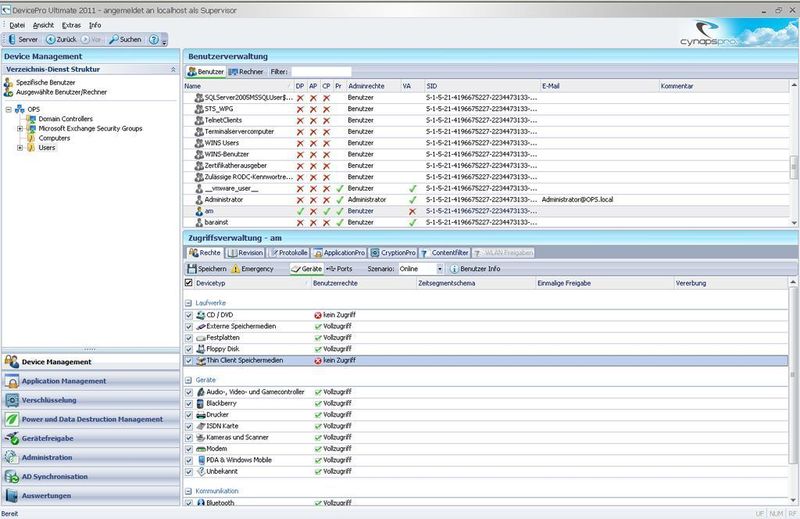The image size is (800, 519).
Task: Open the Szenario Online dropdown
Action: pyautogui.click(x=439, y=269)
